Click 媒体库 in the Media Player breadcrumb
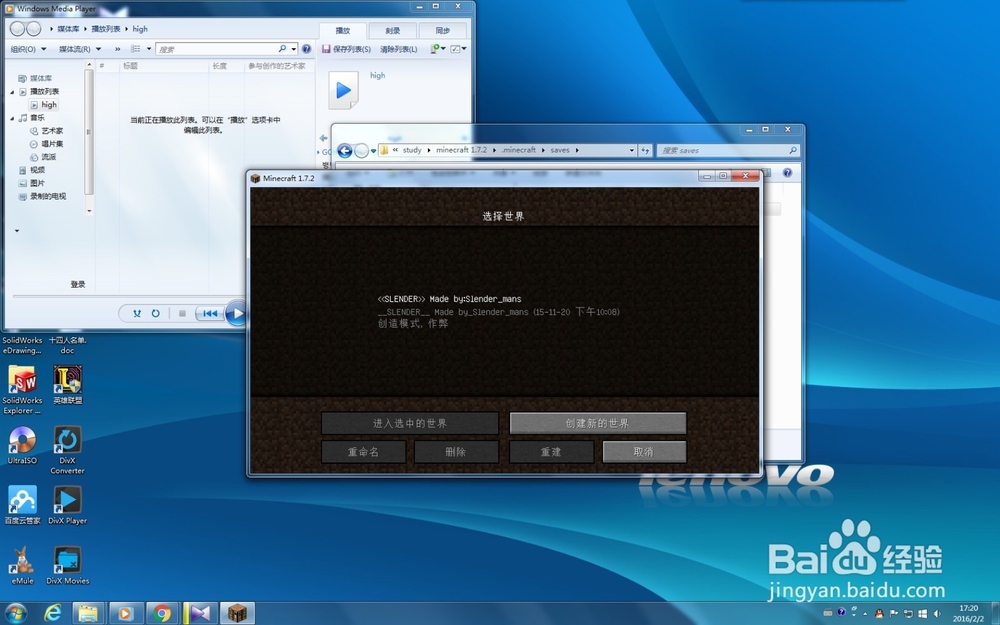The image size is (1000, 625). point(69,29)
